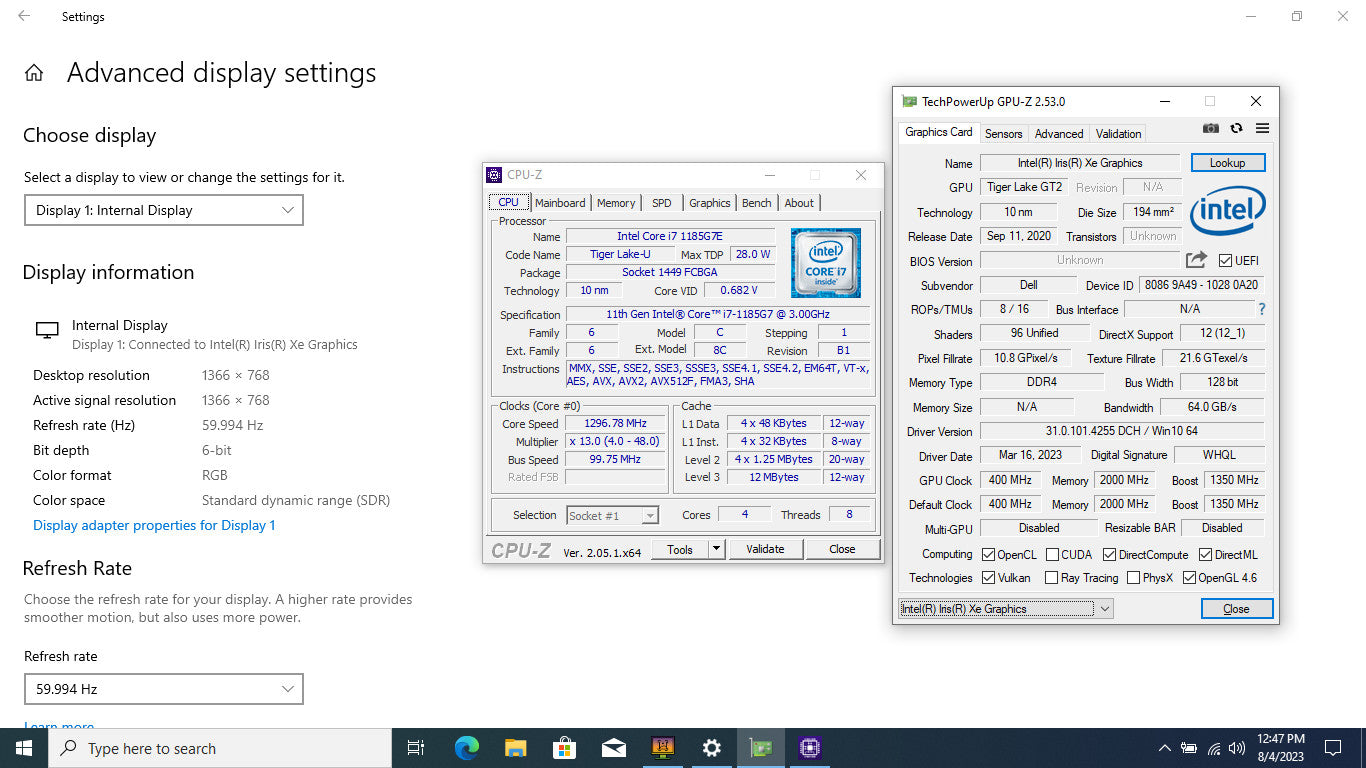Click the BIOS export share icon
The width and height of the screenshot is (1366, 768).
(1196, 260)
